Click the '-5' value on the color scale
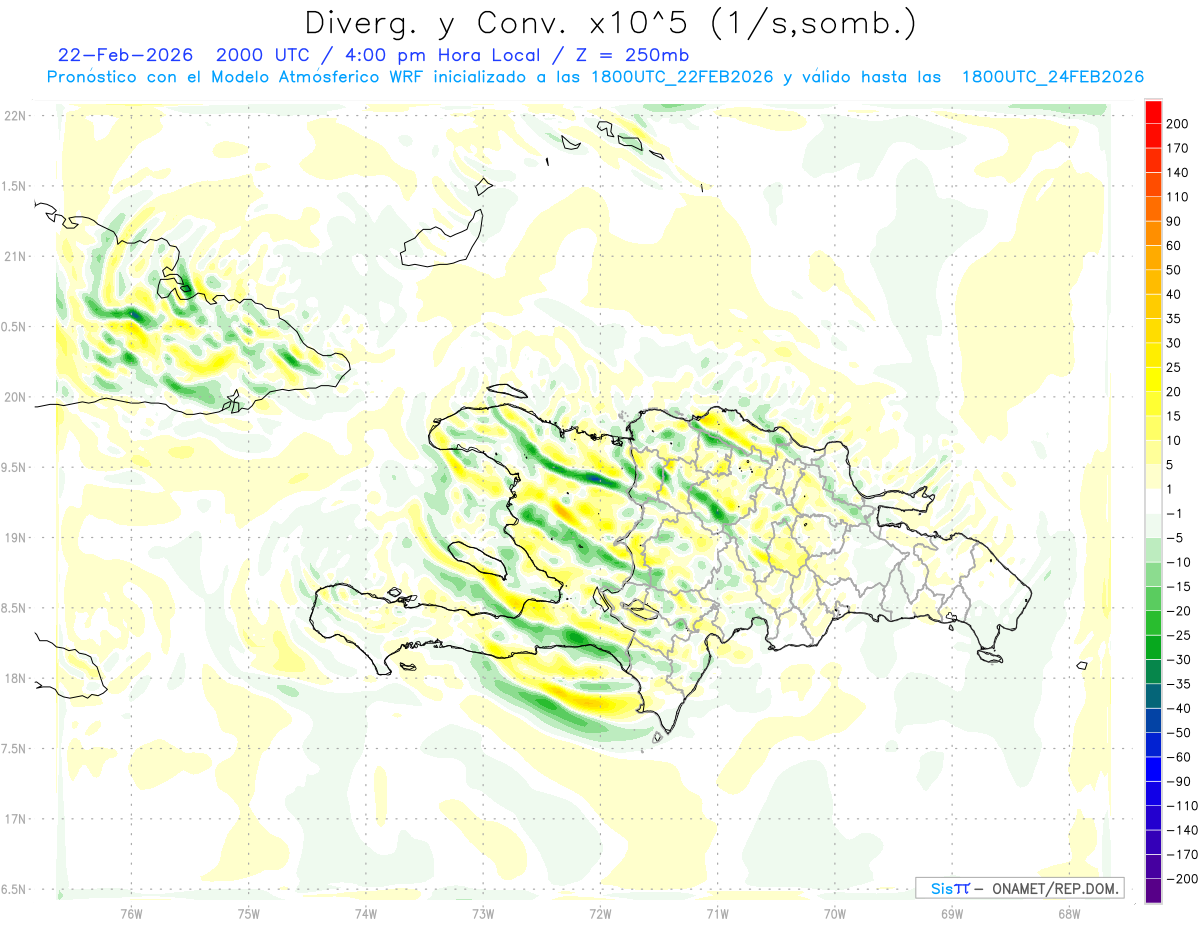 point(1177,538)
